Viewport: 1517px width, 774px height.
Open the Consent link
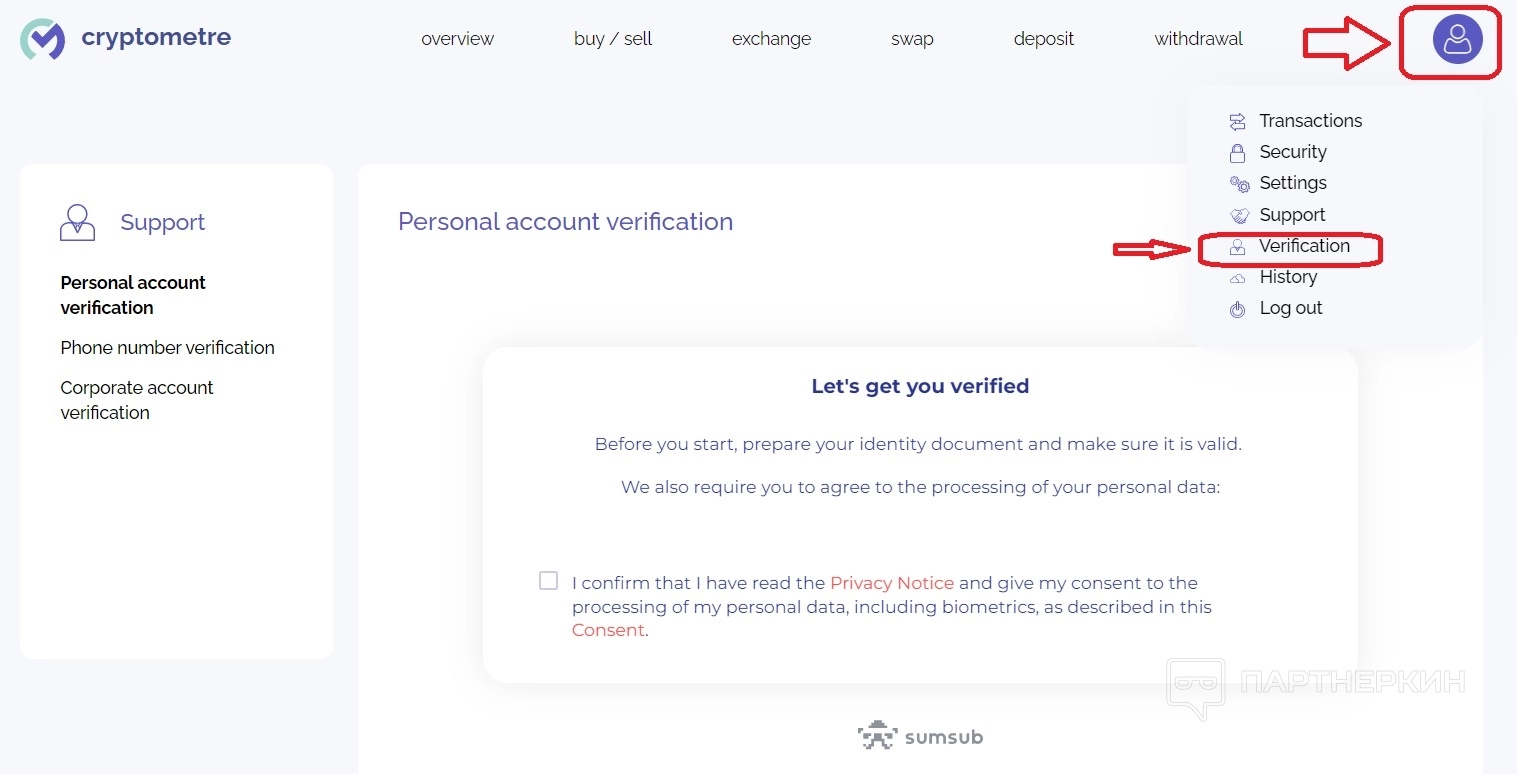(x=608, y=630)
